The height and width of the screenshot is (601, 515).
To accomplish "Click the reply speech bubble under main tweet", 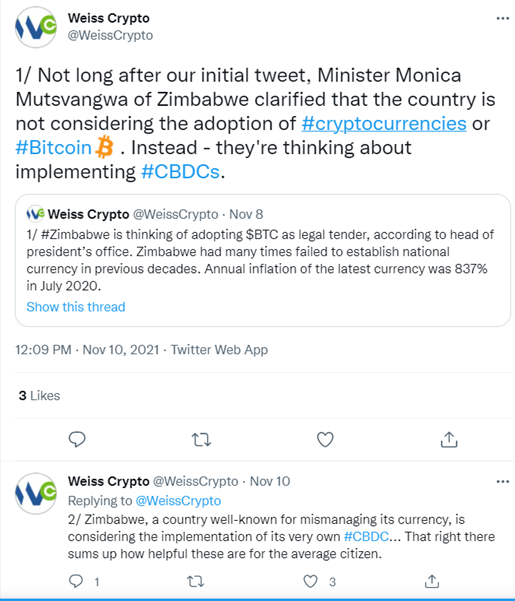I will coord(77,439).
